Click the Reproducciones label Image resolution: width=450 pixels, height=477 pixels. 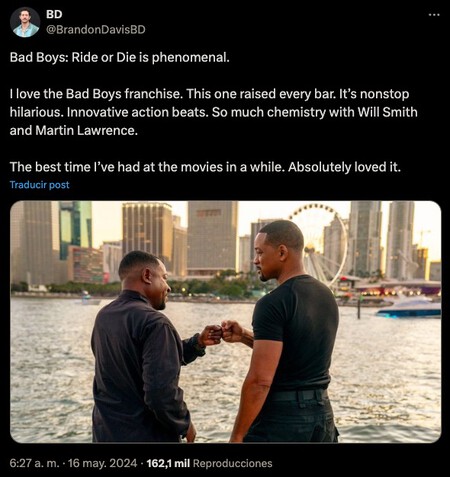point(232,463)
